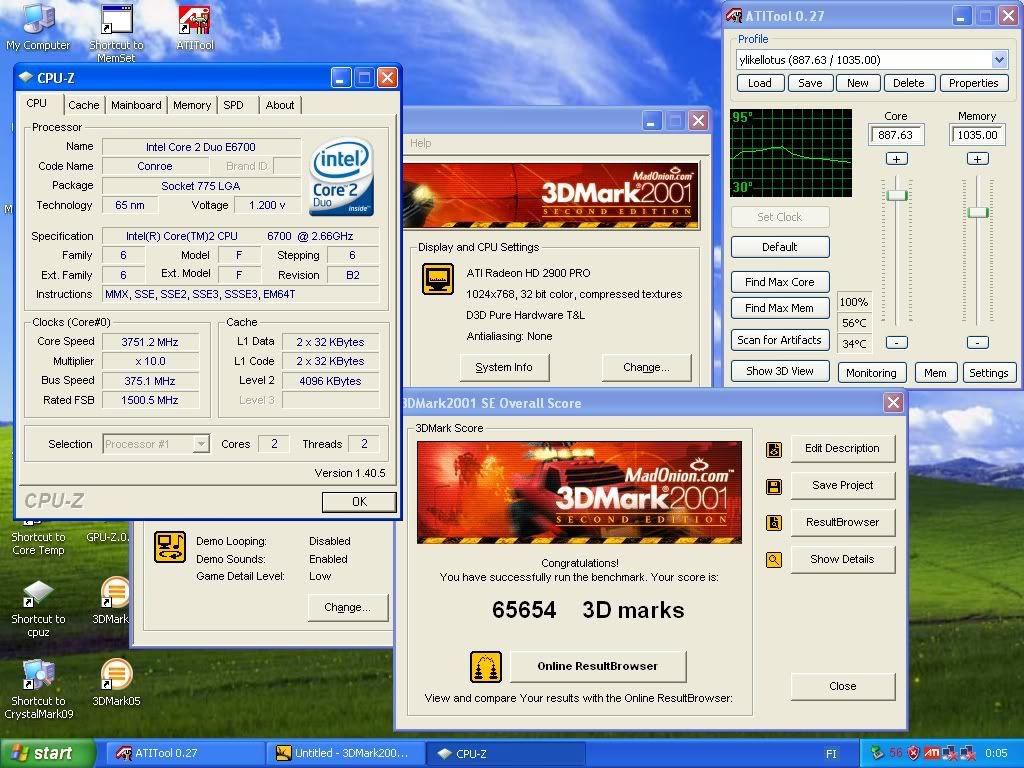Click the temperature graph in ATITool
Screen dimensions: 1024x768
pyautogui.click(x=791, y=153)
